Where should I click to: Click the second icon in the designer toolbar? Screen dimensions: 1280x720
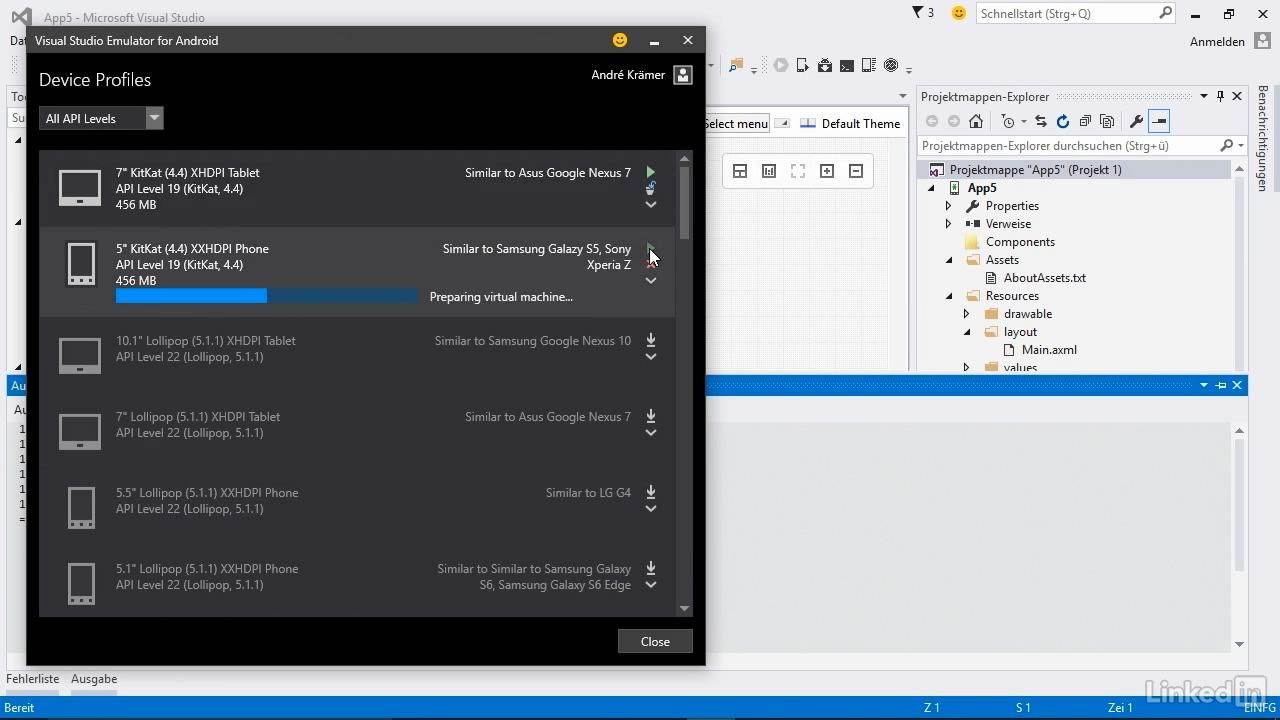pos(769,171)
